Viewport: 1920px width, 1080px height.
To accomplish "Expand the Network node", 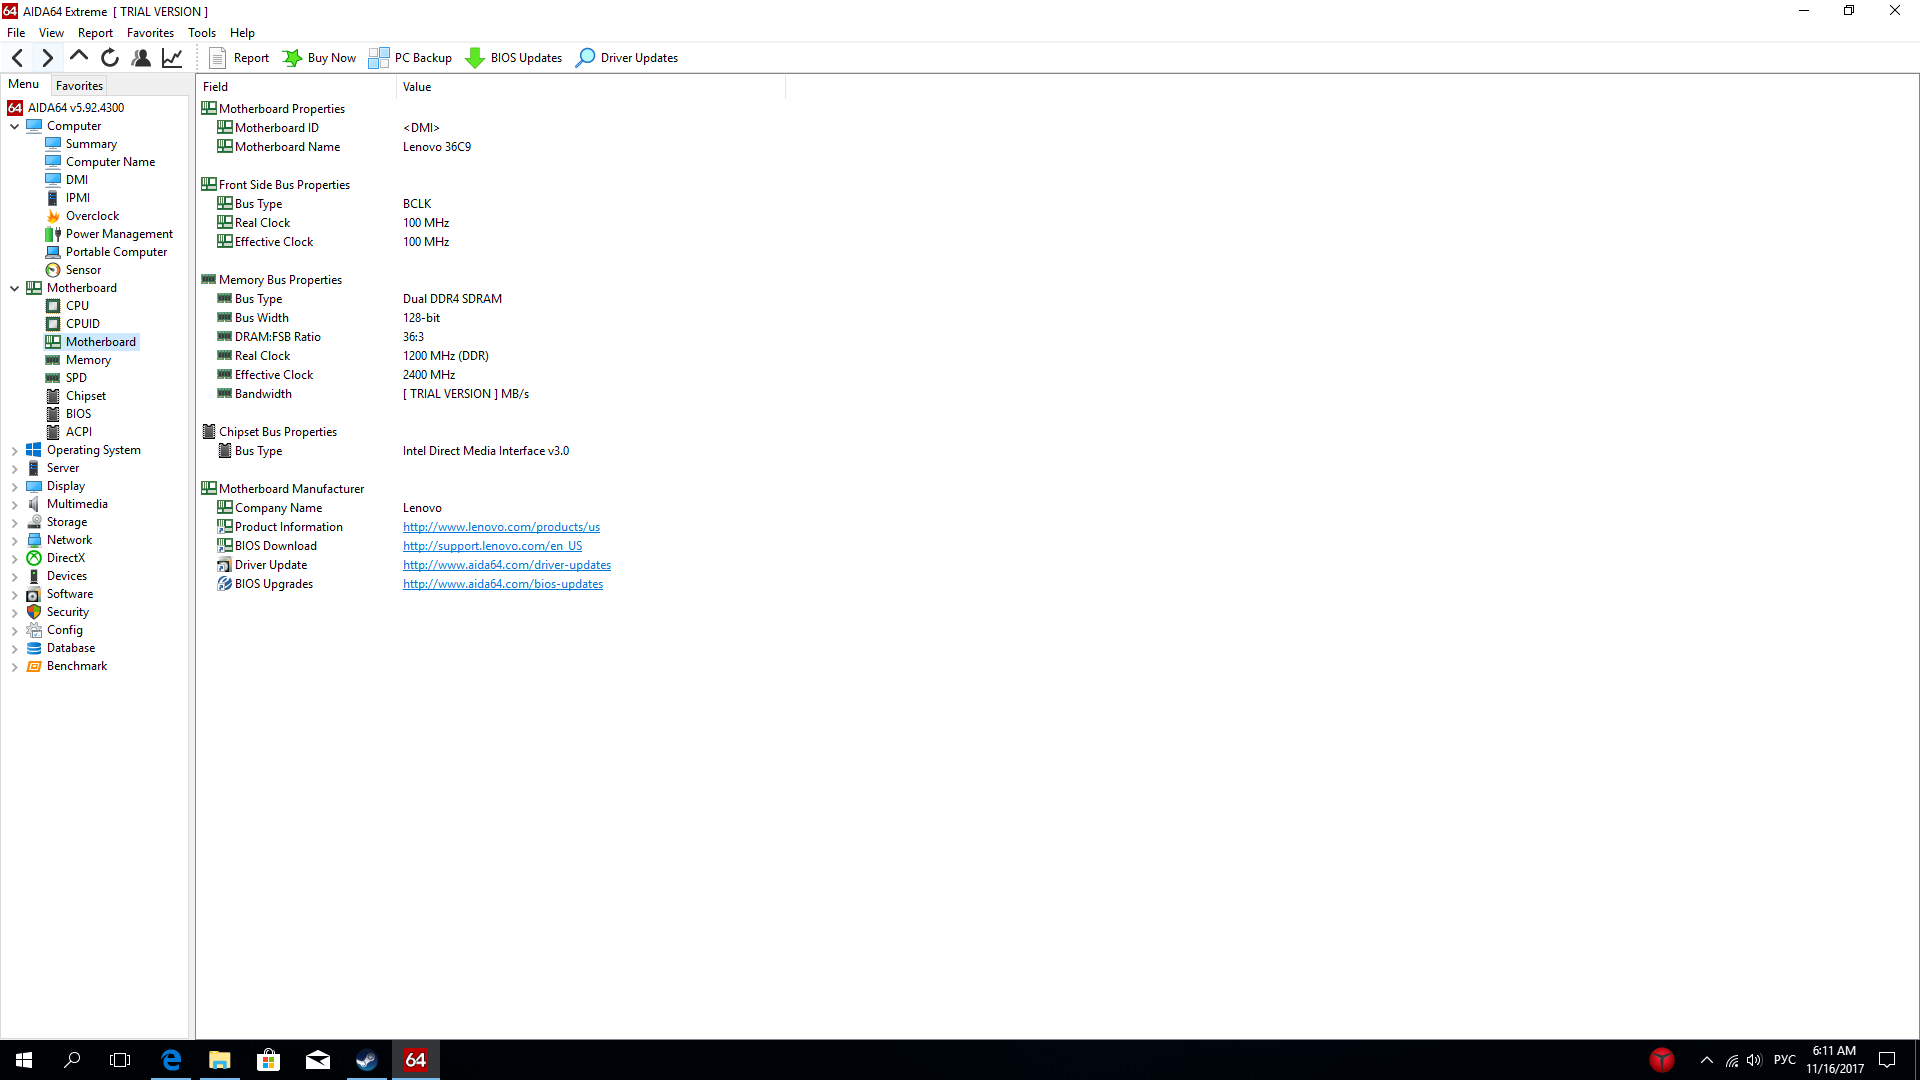I will (15, 541).
